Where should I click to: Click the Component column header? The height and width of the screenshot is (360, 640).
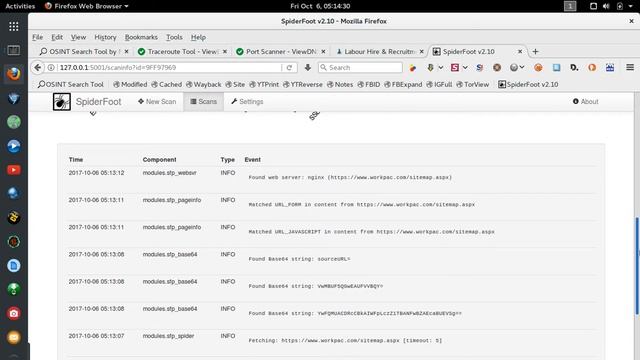coord(160,160)
